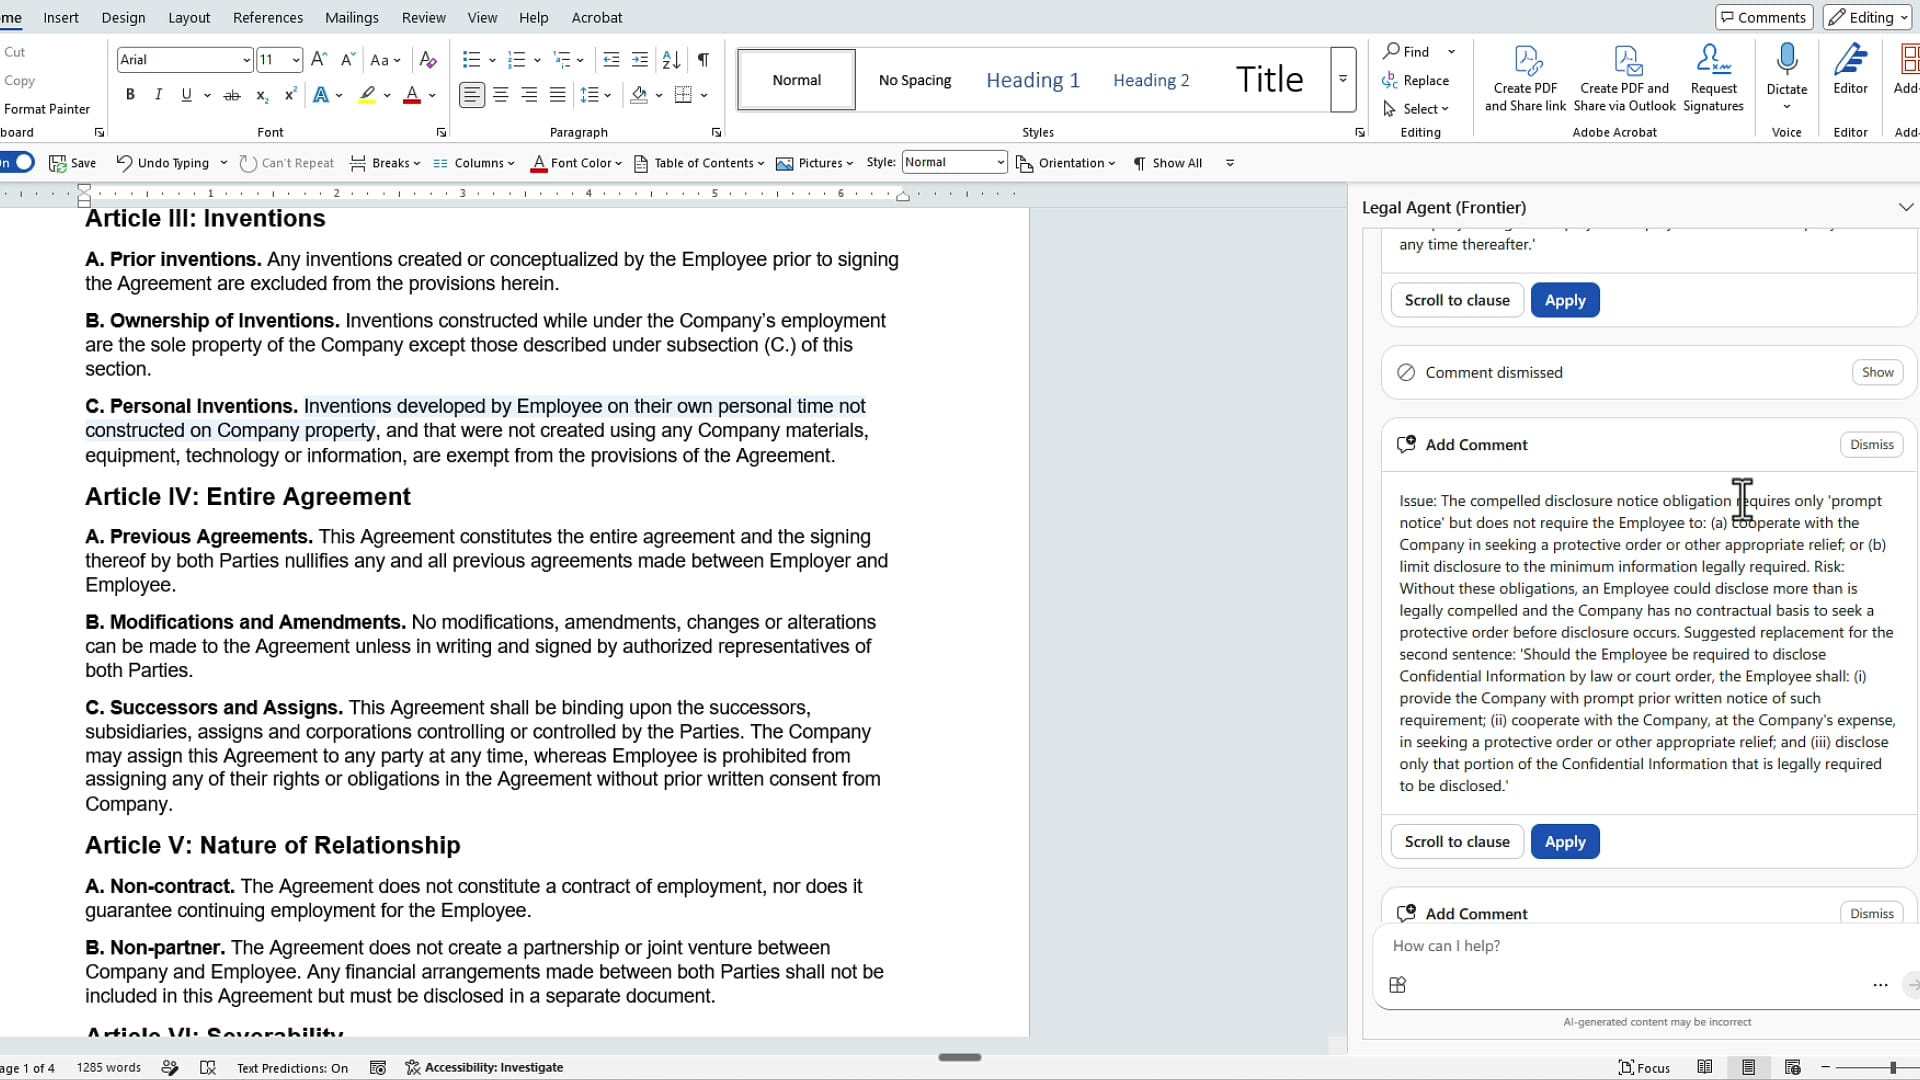Toggle bold formatting
This screenshot has height=1080, width=1920.
click(x=130, y=95)
